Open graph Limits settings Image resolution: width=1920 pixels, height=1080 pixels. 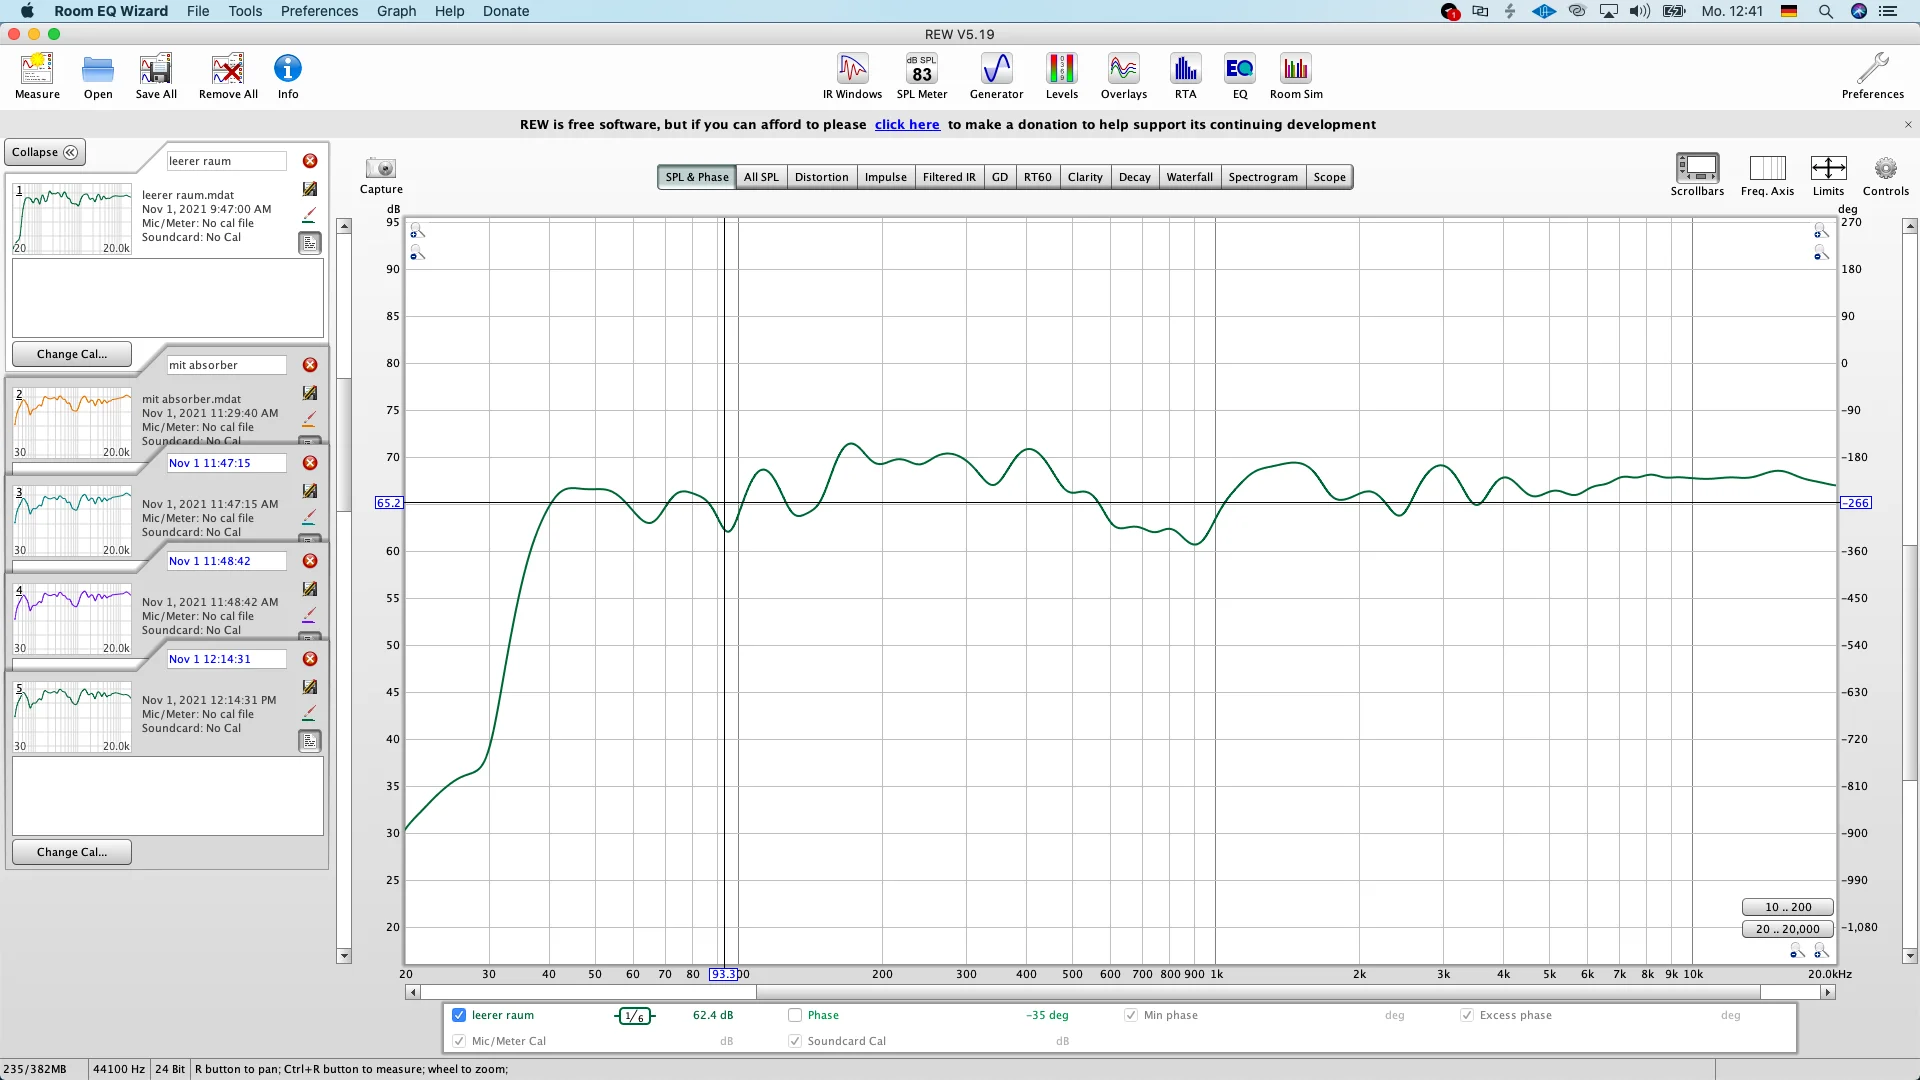point(1828,175)
